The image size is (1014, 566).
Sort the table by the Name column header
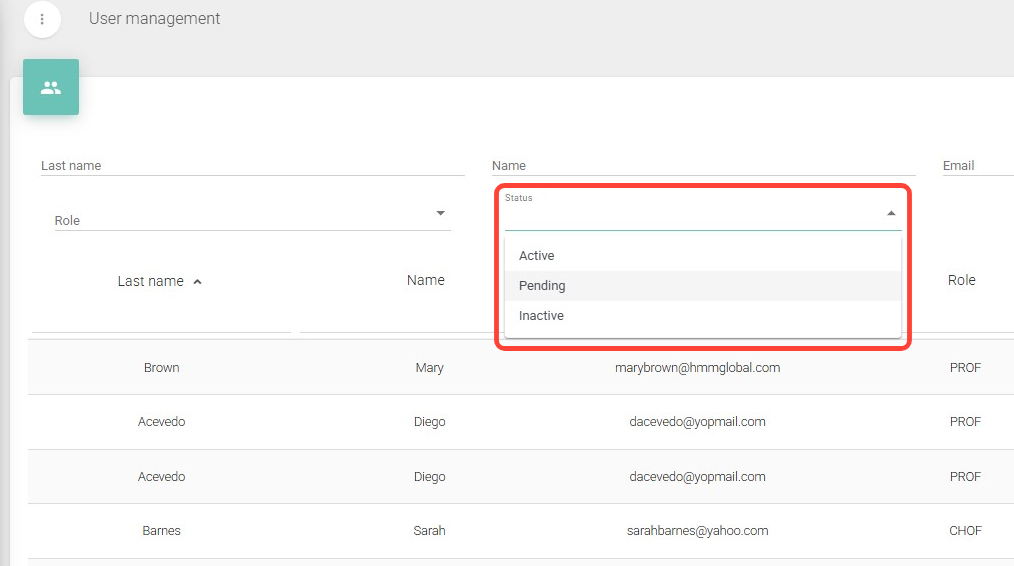point(425,280)
